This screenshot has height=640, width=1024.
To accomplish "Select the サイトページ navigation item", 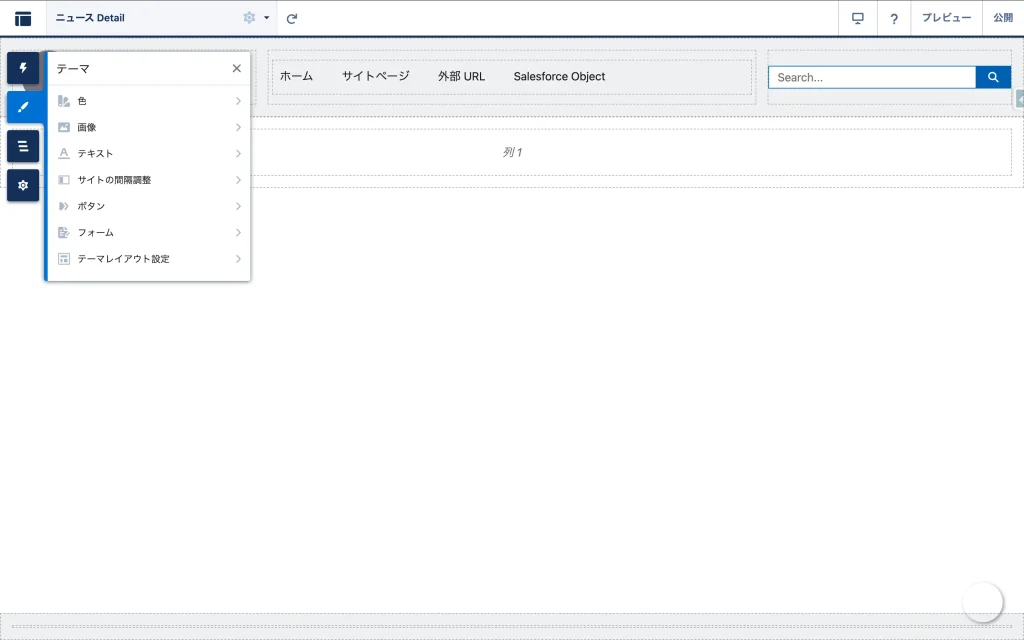I will (x=375, y=76).
